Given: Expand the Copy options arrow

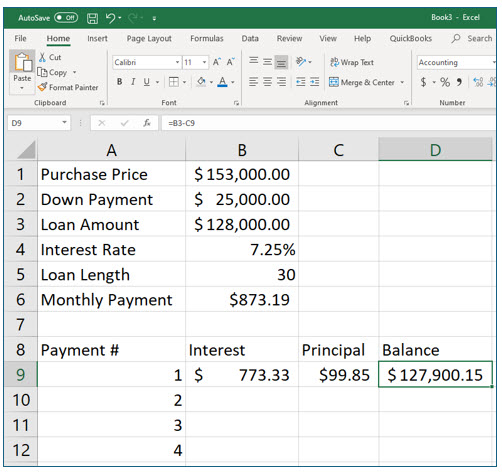Looking at the screenshot, I should tap(74, 72).
